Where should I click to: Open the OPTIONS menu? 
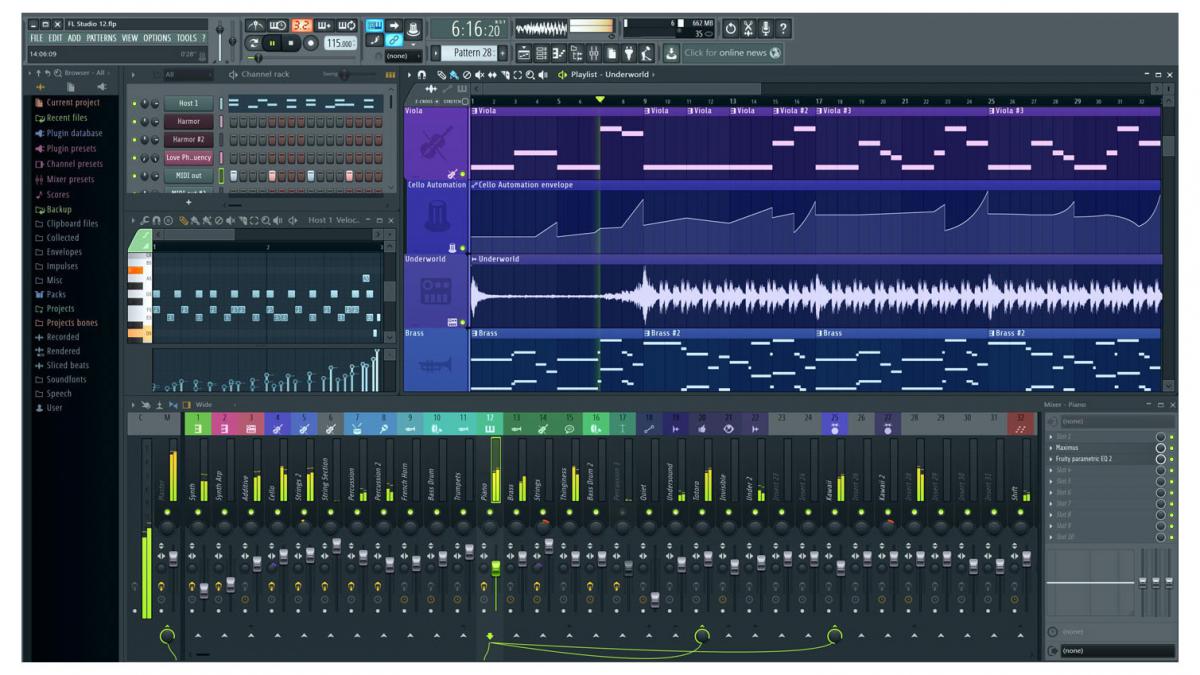click(157, 38)
